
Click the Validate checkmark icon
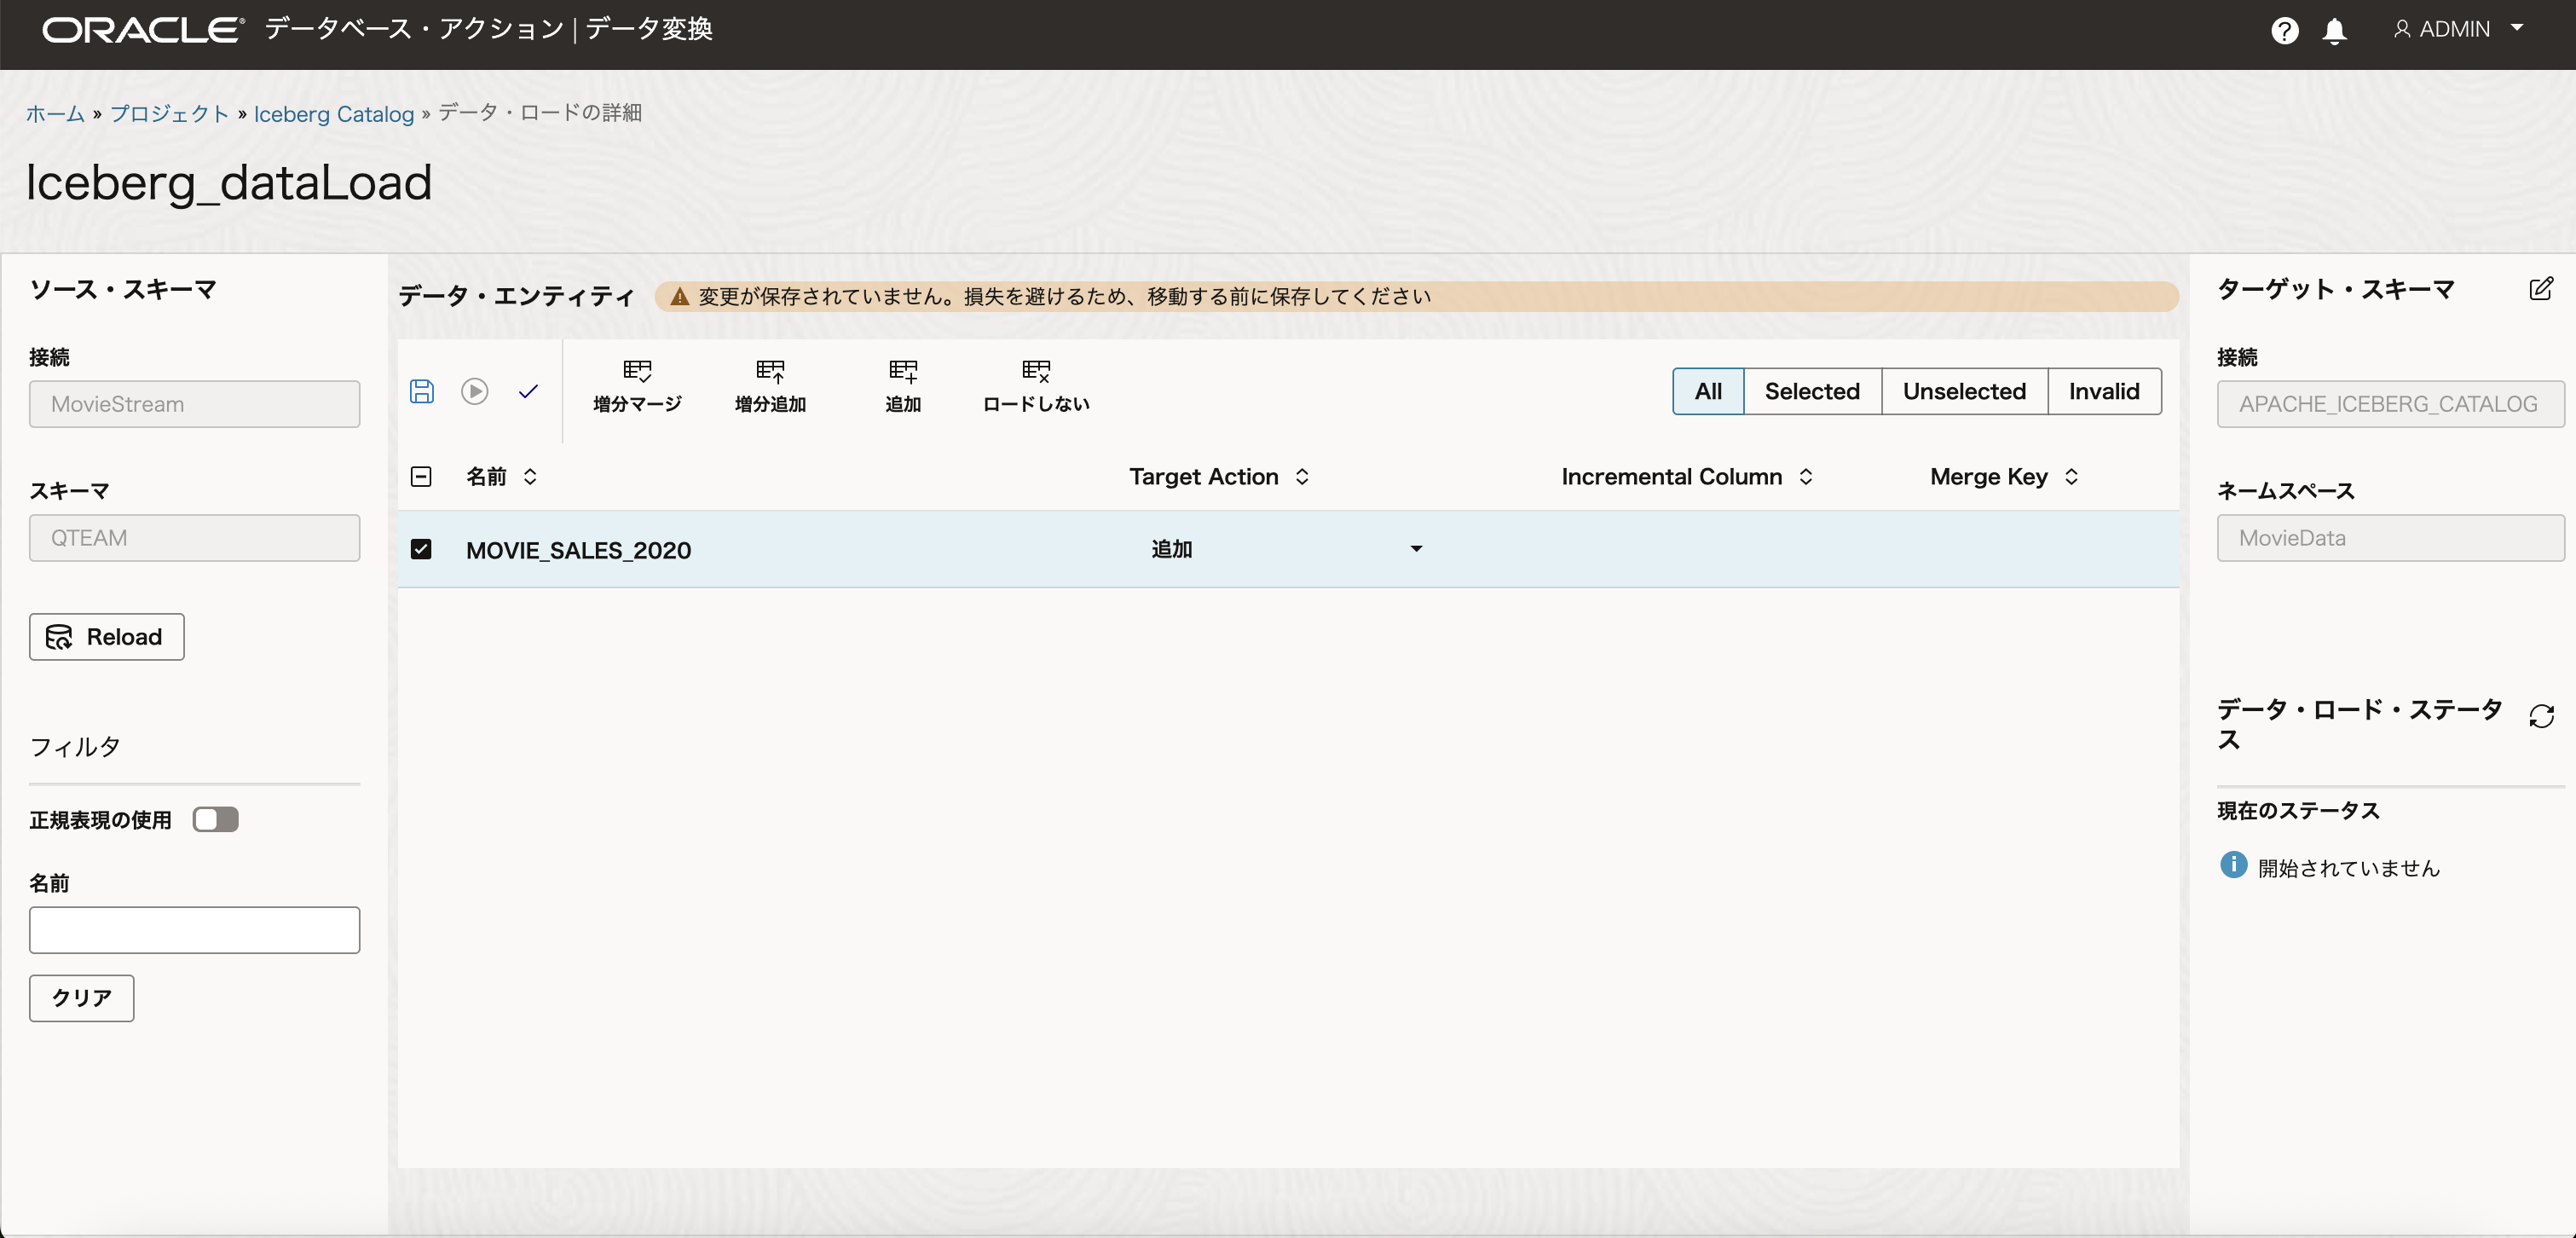click(528, 391)
